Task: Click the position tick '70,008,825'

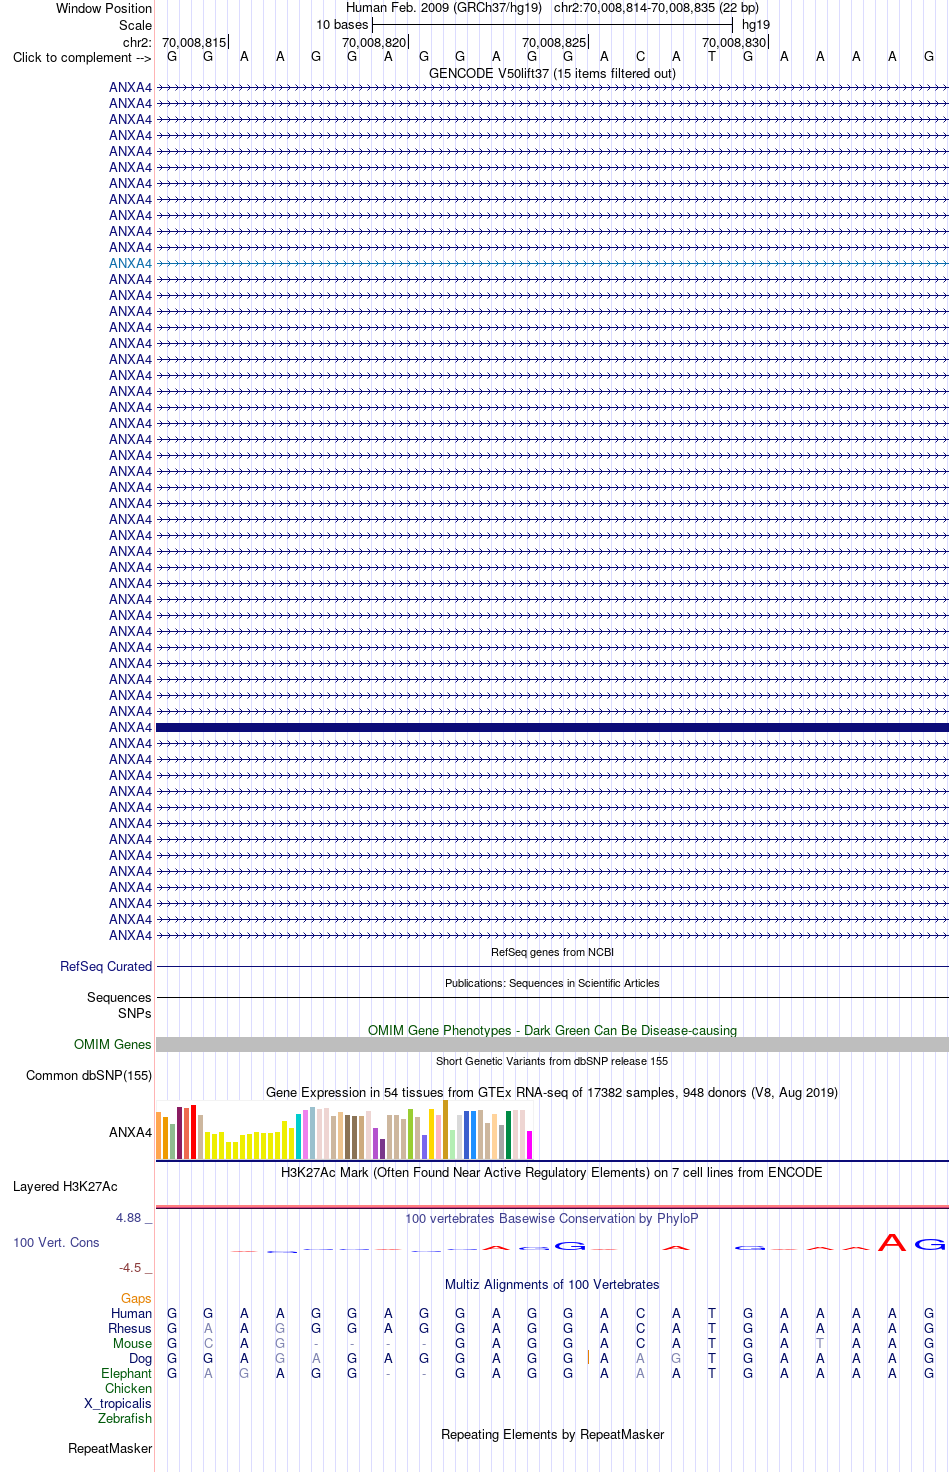Action: coord(555,42)
